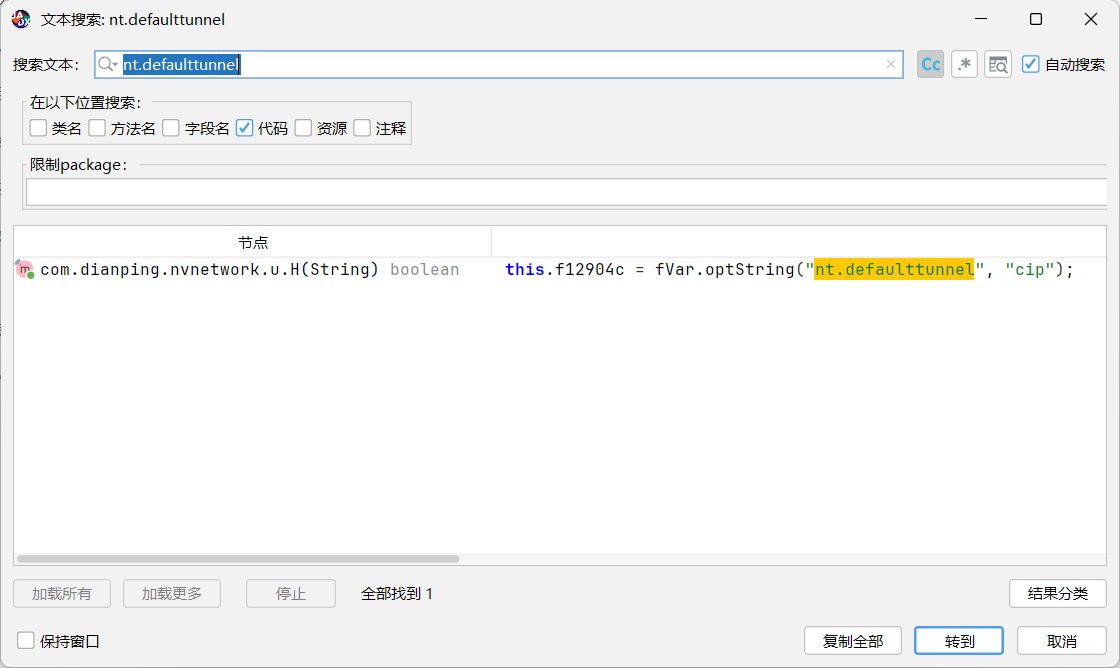Viewport: 1120px width, 668px height.
Task: Enable the 字段名 checkbox
Action: pos(171,128)
